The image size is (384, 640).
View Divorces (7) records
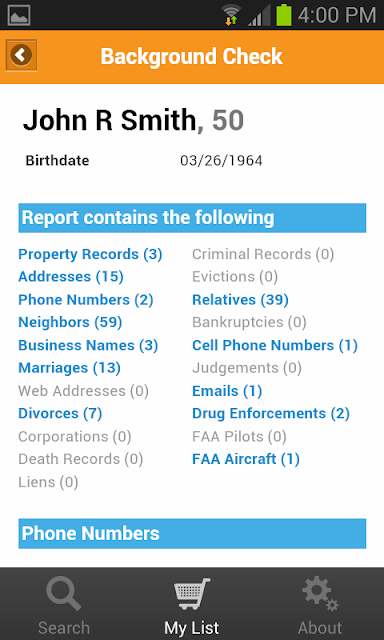pos(60,413)
